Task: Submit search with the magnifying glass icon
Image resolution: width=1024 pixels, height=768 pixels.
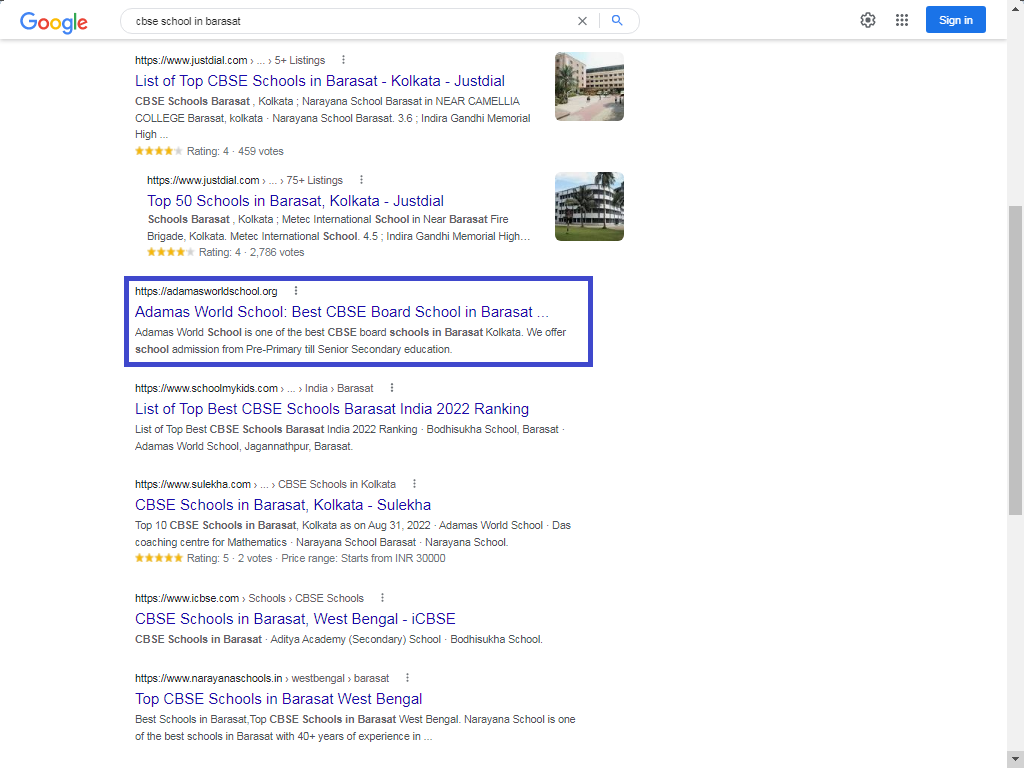Action: [x=616, y=21]
